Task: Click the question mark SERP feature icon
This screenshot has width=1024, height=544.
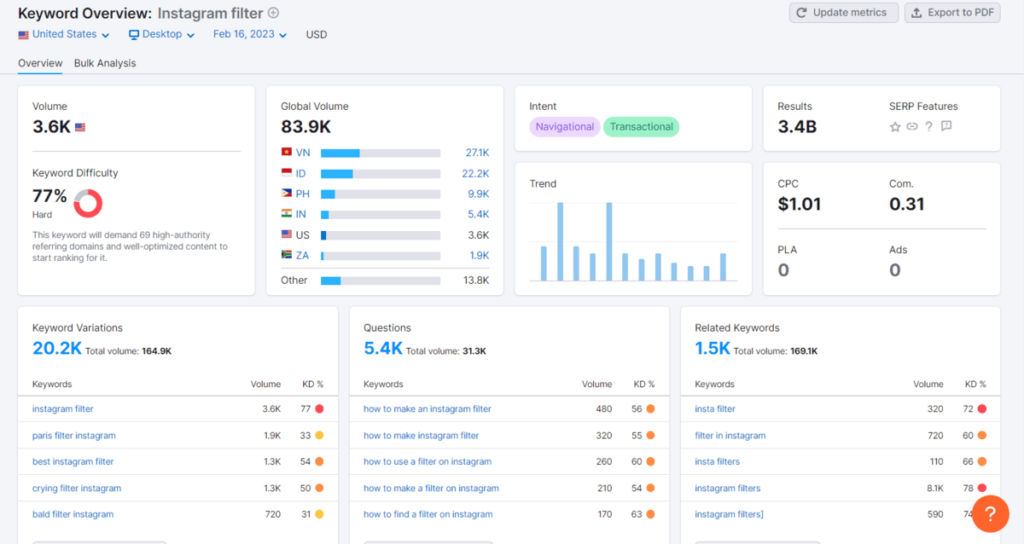Action: point(929,127)
